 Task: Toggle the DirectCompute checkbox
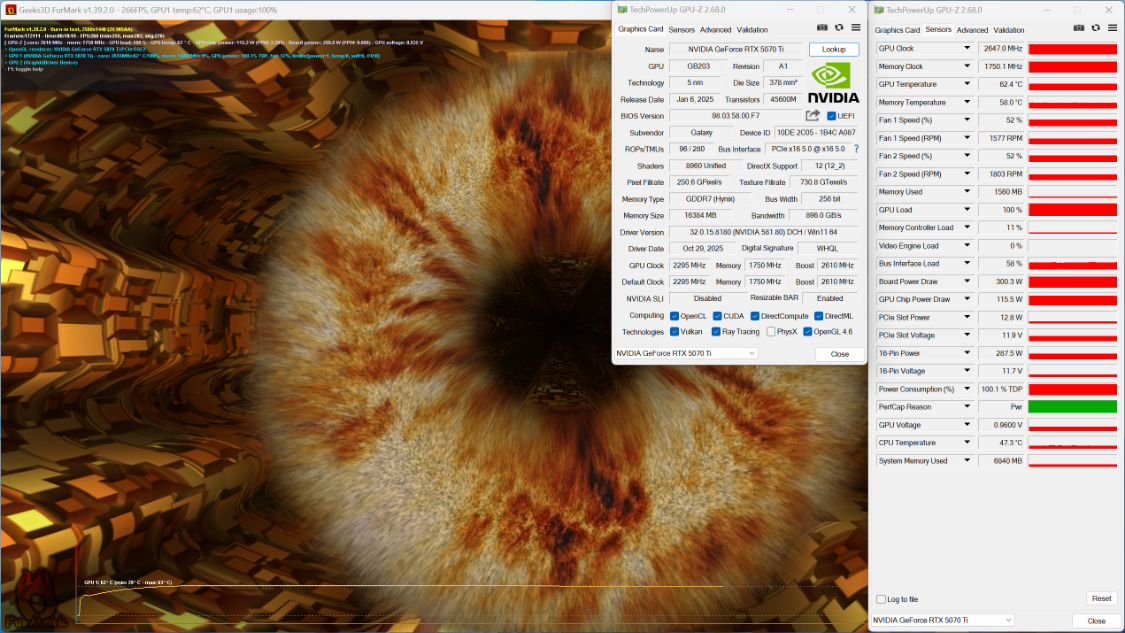click(x=755, y=316)
